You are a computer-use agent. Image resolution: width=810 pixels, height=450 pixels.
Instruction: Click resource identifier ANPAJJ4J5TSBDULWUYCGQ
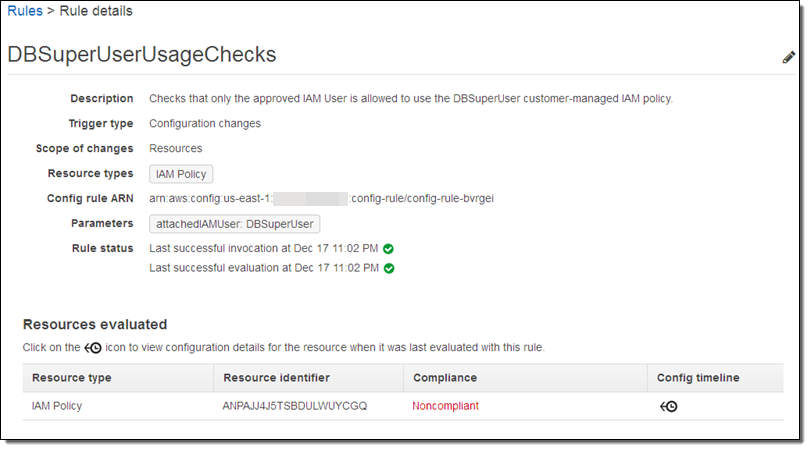[x=295, y=406]
